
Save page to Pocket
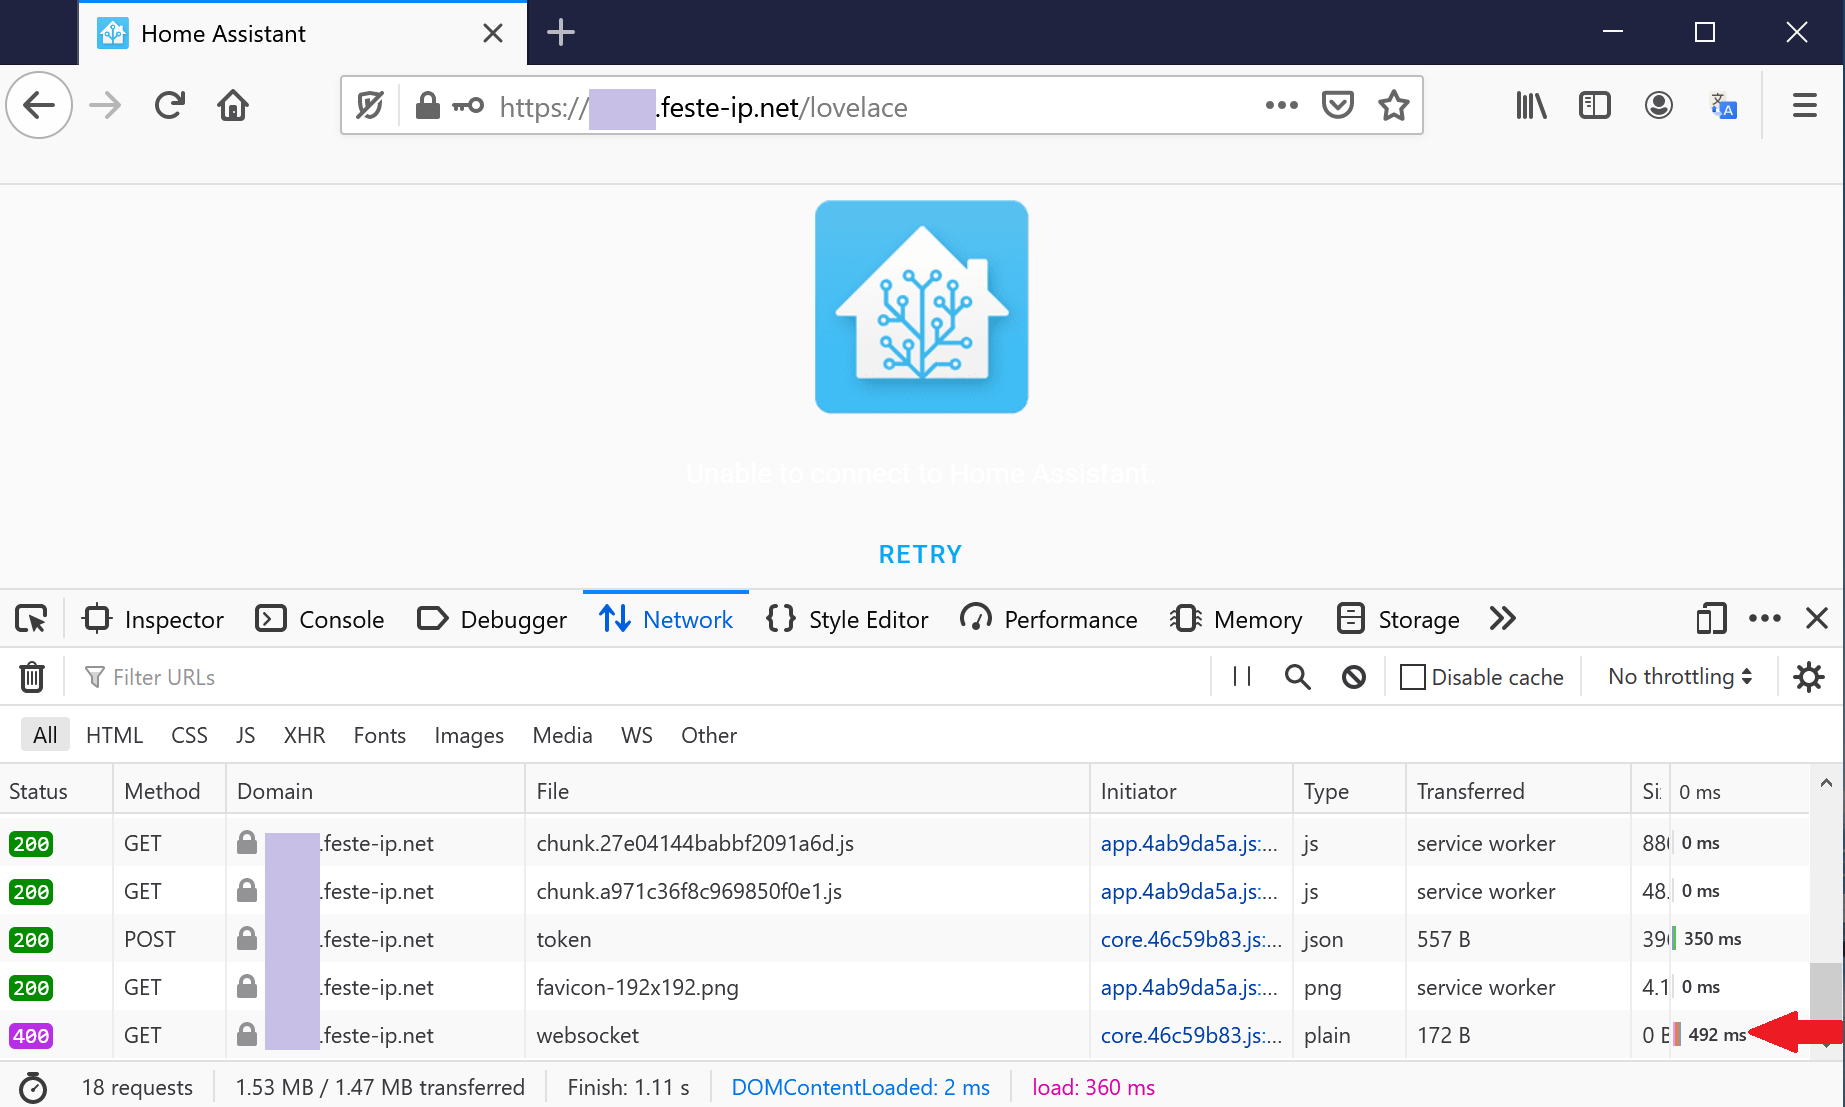1337,106
